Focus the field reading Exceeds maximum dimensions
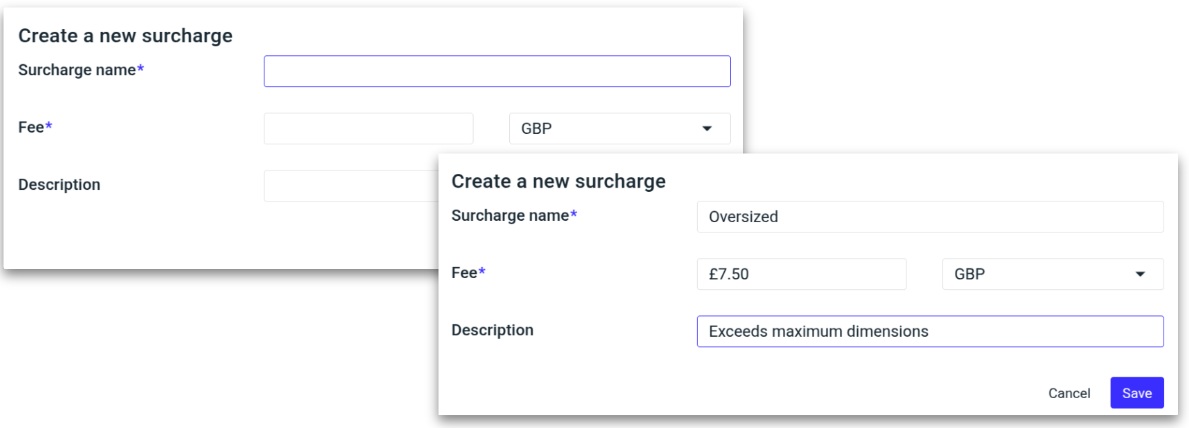1189x428 pixels. pos(929,331)
